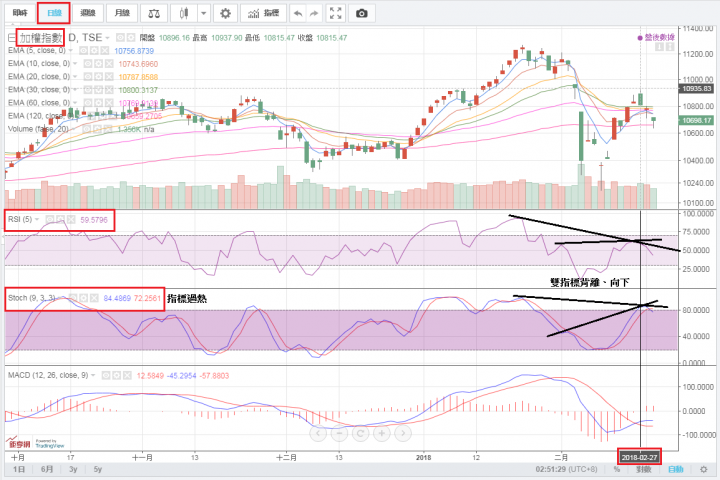Click the 02:51:29 (UTC+8) timezone clock
The image size is (720, 480).
tap(566, 469)
